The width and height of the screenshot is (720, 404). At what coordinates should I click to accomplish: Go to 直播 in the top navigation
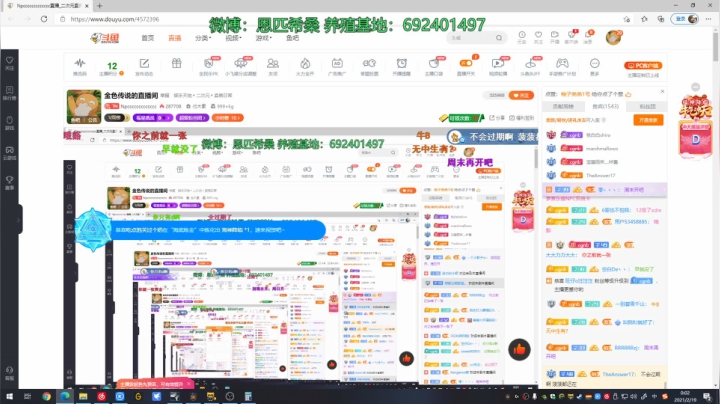pos(174,38)
